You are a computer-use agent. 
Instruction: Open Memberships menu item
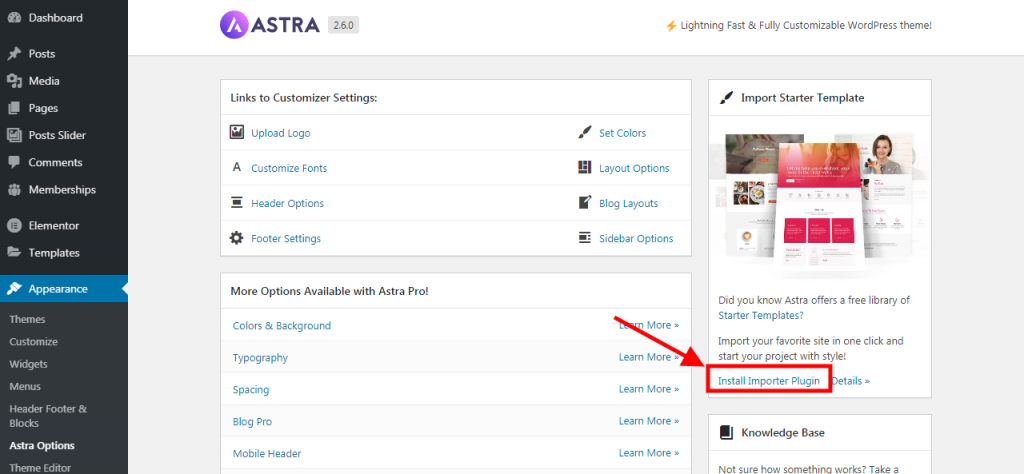[x=64, y=190]
